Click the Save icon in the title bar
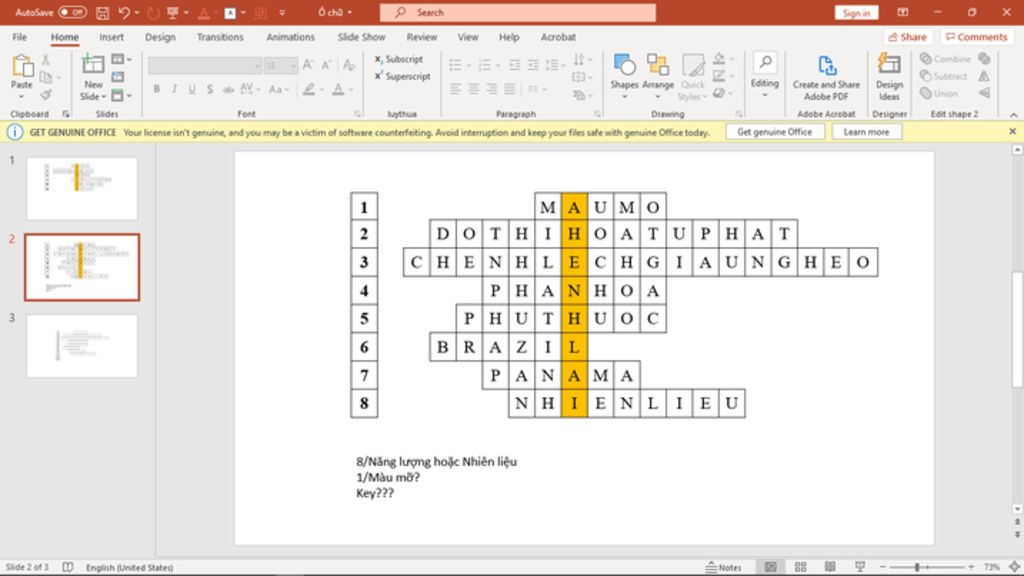Viewport: 1024px width, 576px height. (x=102, y=12)
